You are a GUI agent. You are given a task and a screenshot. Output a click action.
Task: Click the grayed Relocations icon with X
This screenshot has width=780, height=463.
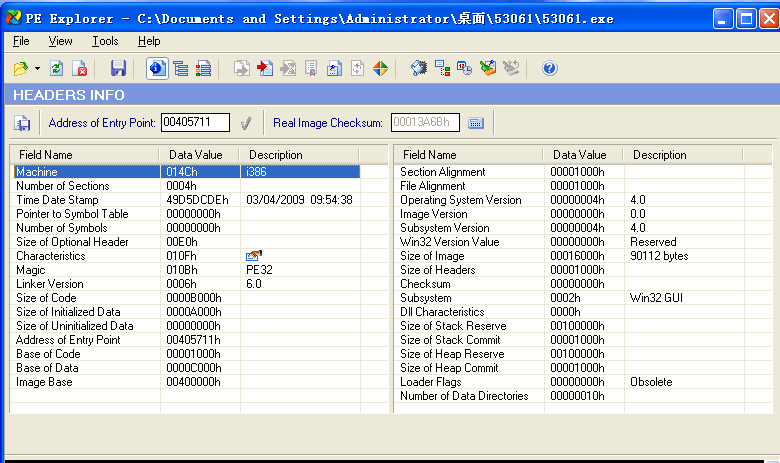point(288,69)
